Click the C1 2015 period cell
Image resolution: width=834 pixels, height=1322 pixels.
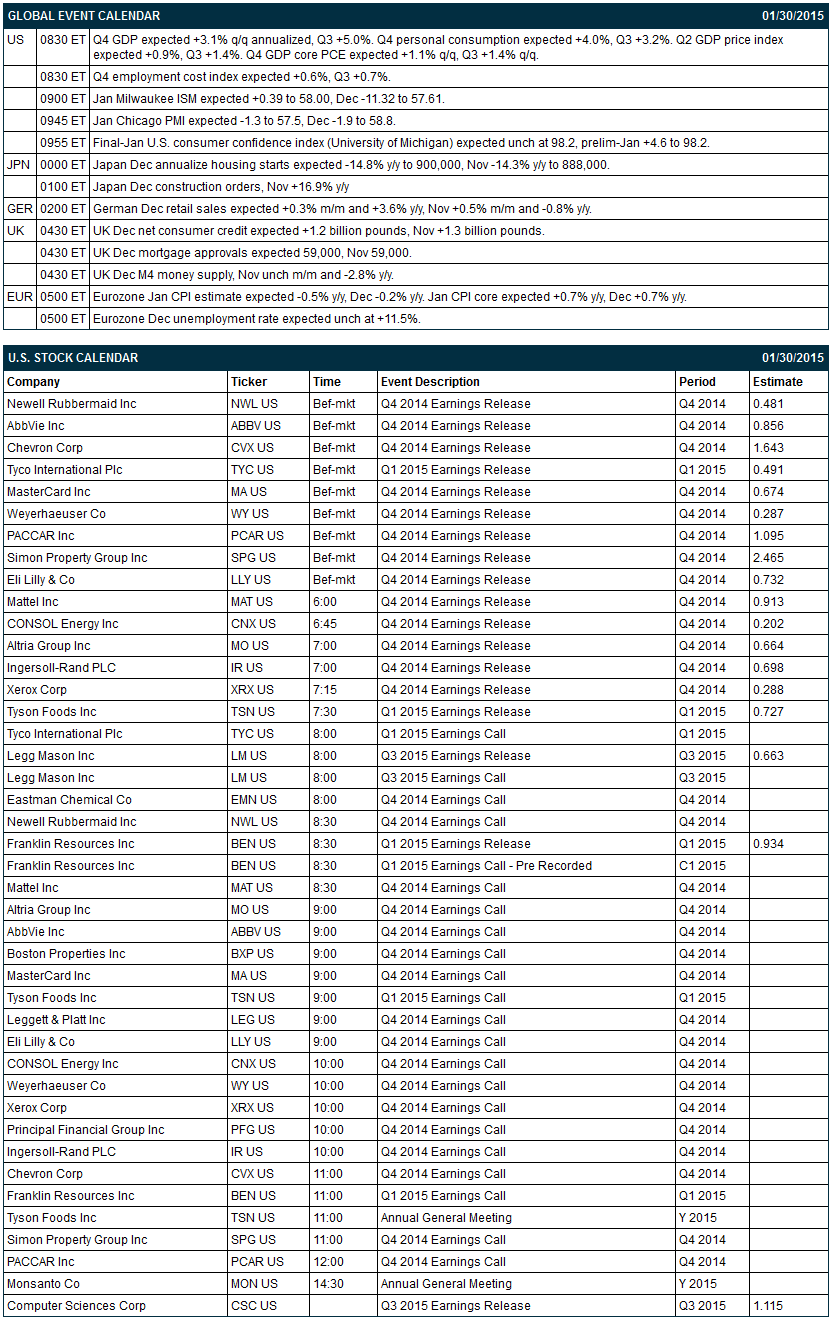pos(713,866)
